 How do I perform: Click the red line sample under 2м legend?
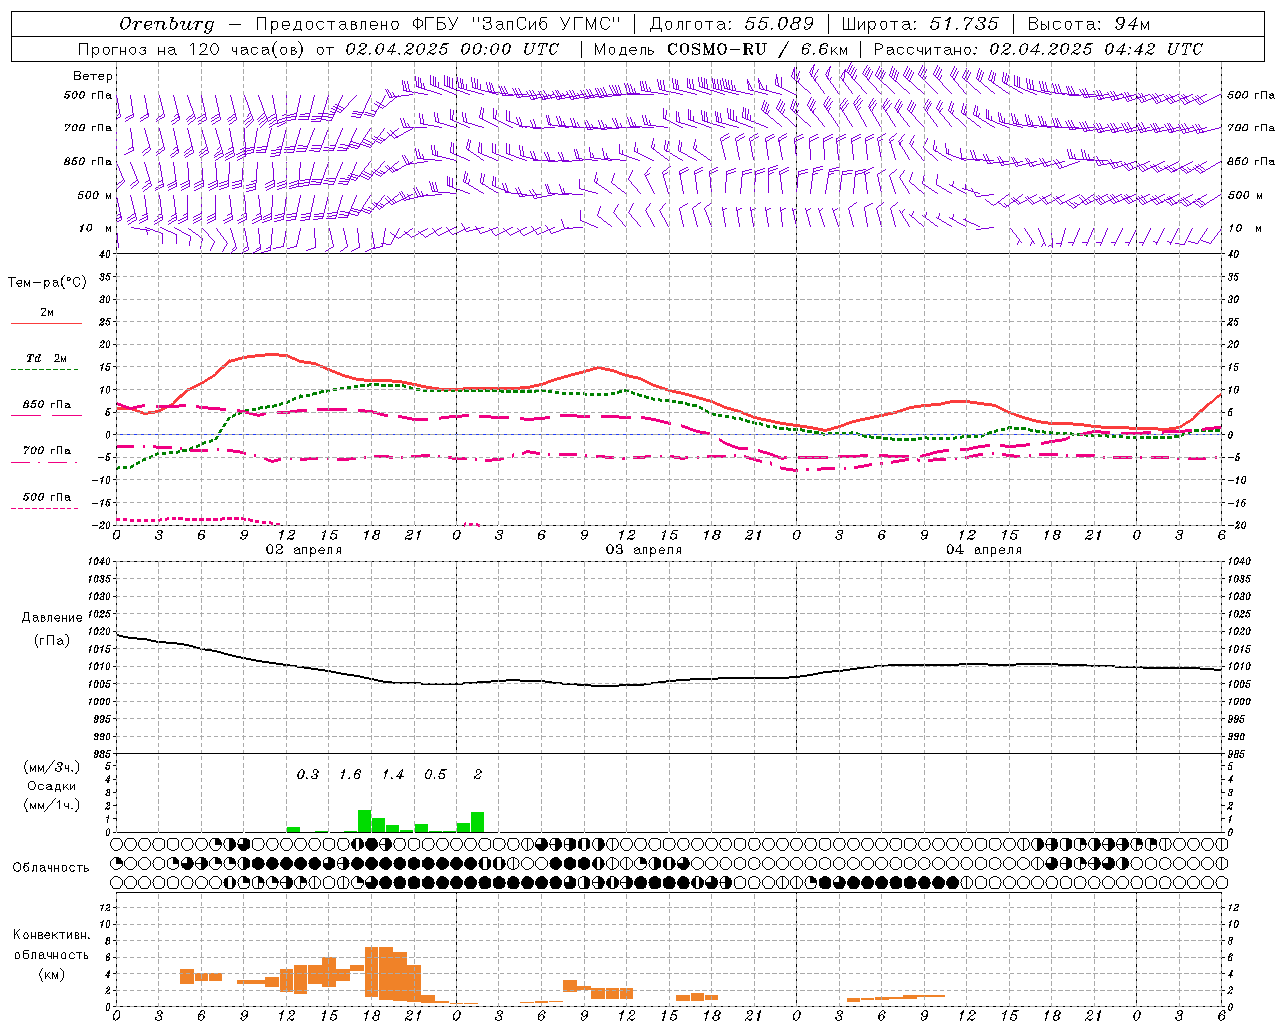pyautogui.click(x=46, y=324)
